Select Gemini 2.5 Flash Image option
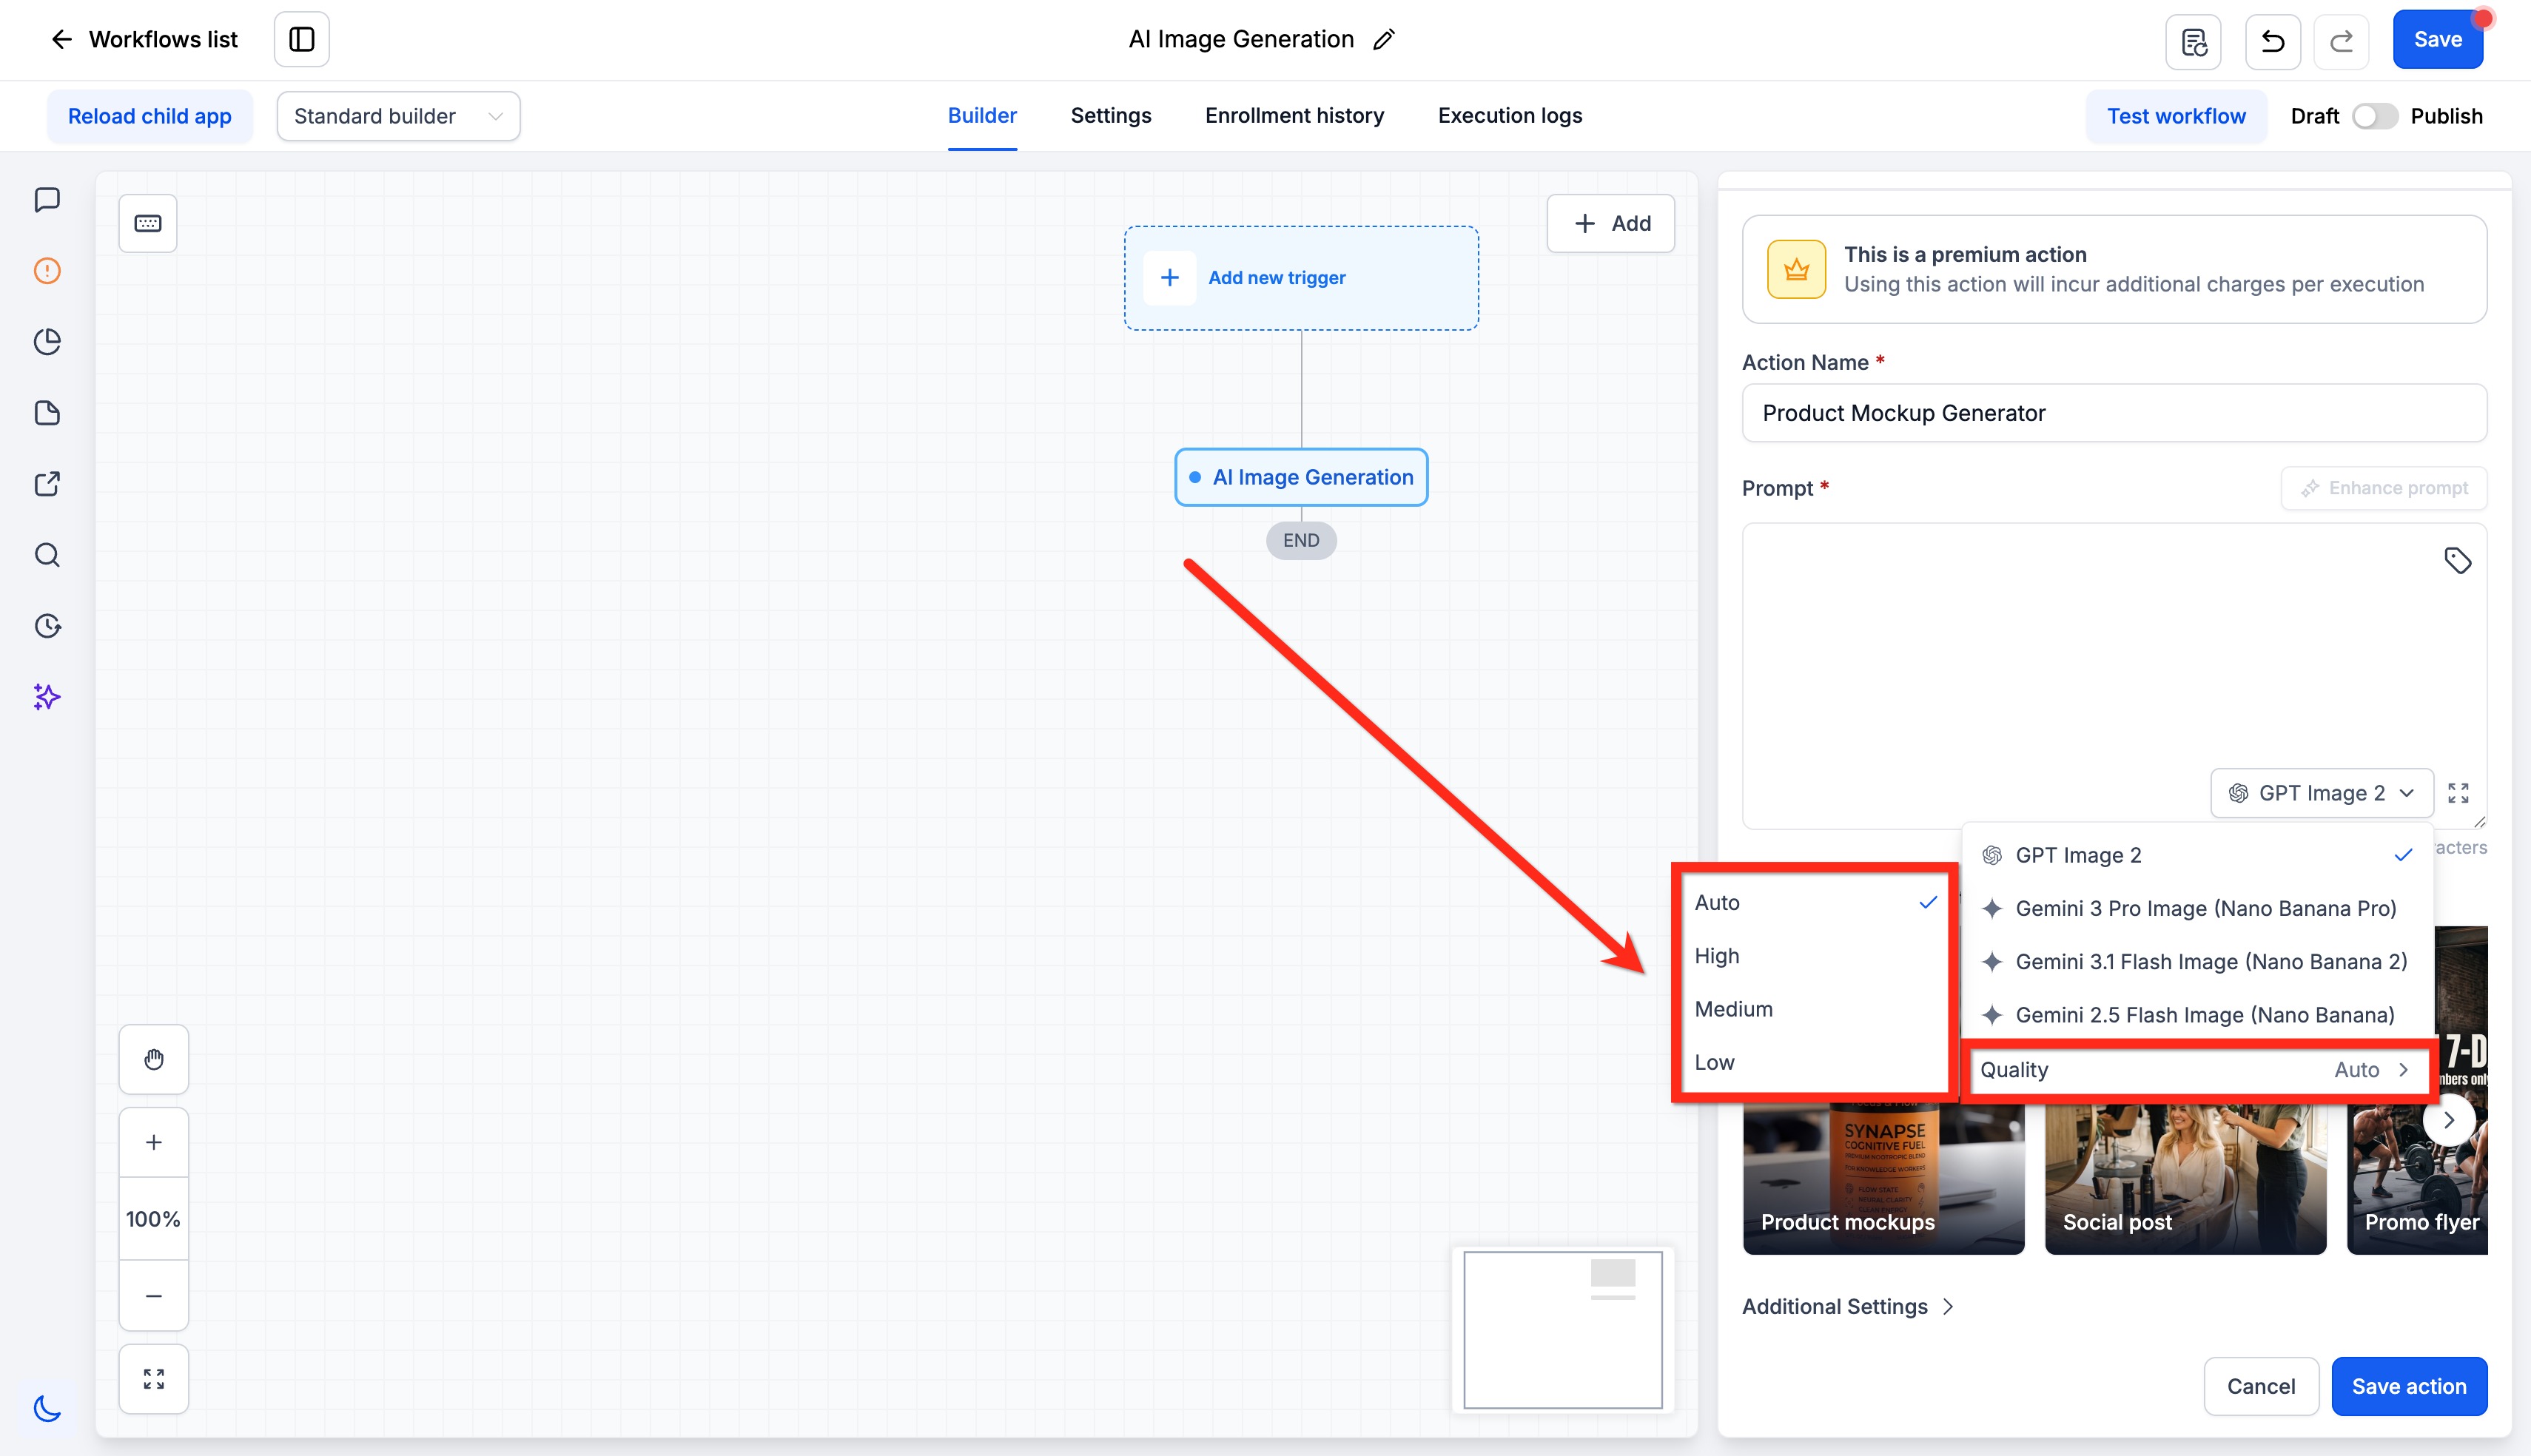 click(2197, 1015)
